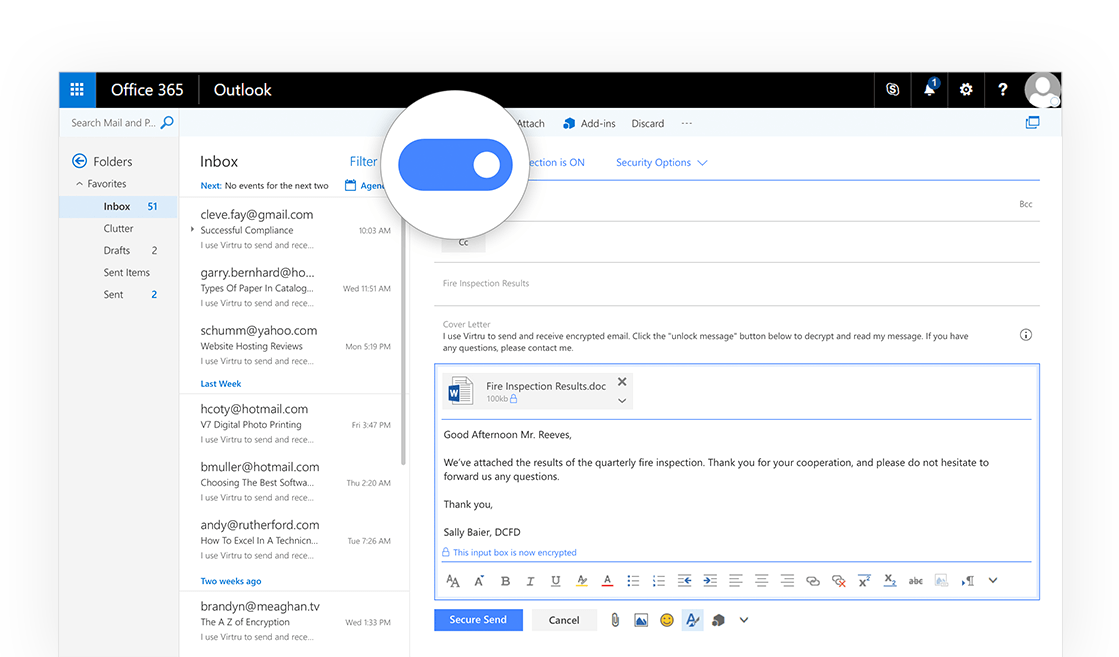Click the Secure Send button
The height and width of the screenshot is (657, 1119).
478,620
